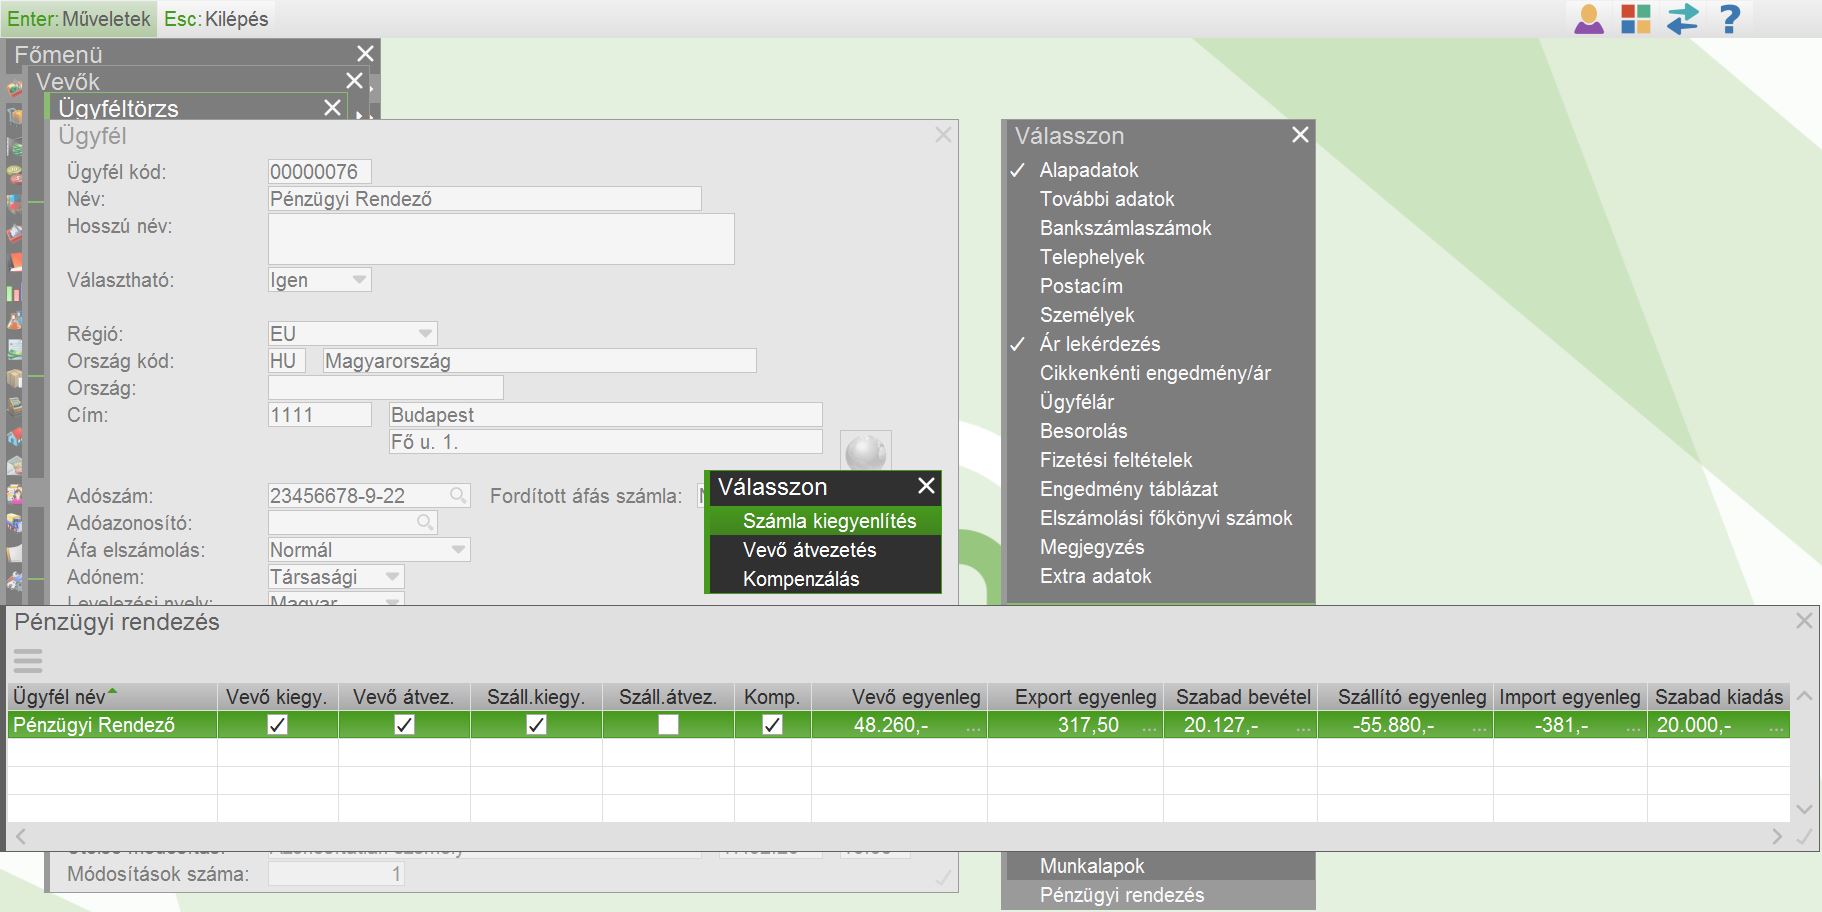This screenshot has height=912, width=1822.
Task: Click the magnifier in the Adóazonosító field
Action: 425,522
